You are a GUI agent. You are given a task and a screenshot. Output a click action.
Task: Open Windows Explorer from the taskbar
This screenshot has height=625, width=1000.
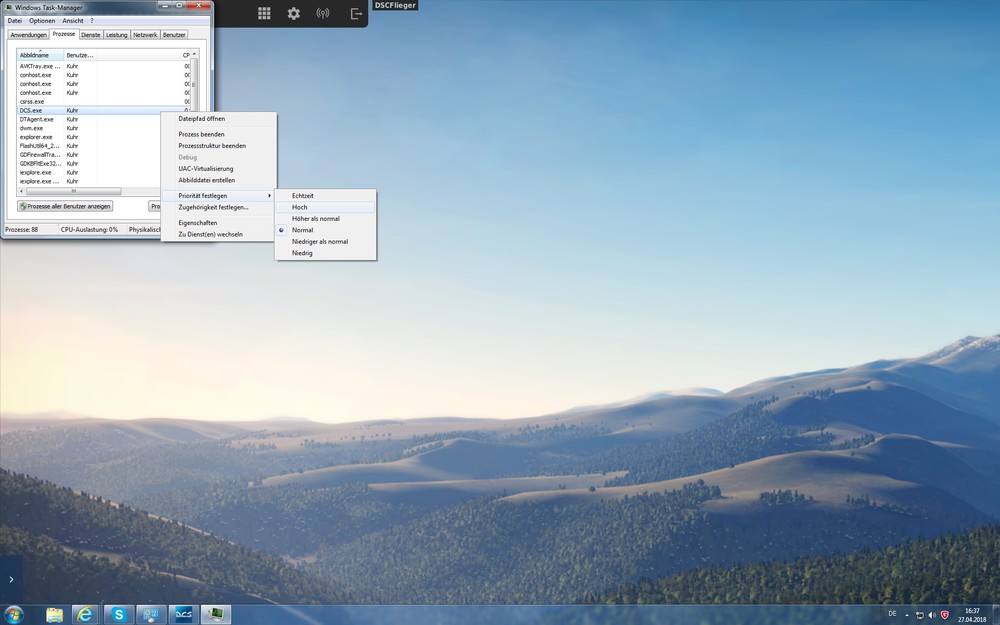click(x=53, y=614)
